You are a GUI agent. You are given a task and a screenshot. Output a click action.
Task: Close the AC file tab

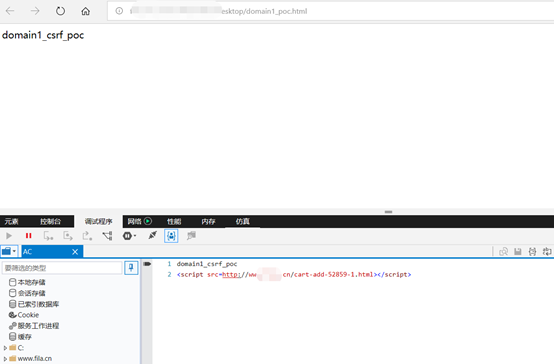click(75, 252)
